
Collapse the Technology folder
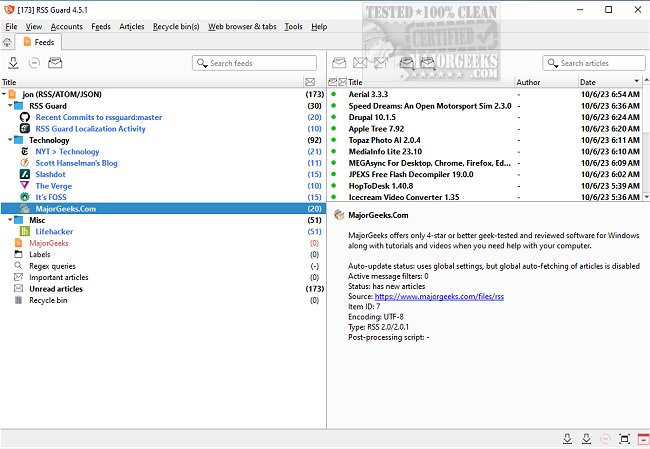(x=10, y=140)
